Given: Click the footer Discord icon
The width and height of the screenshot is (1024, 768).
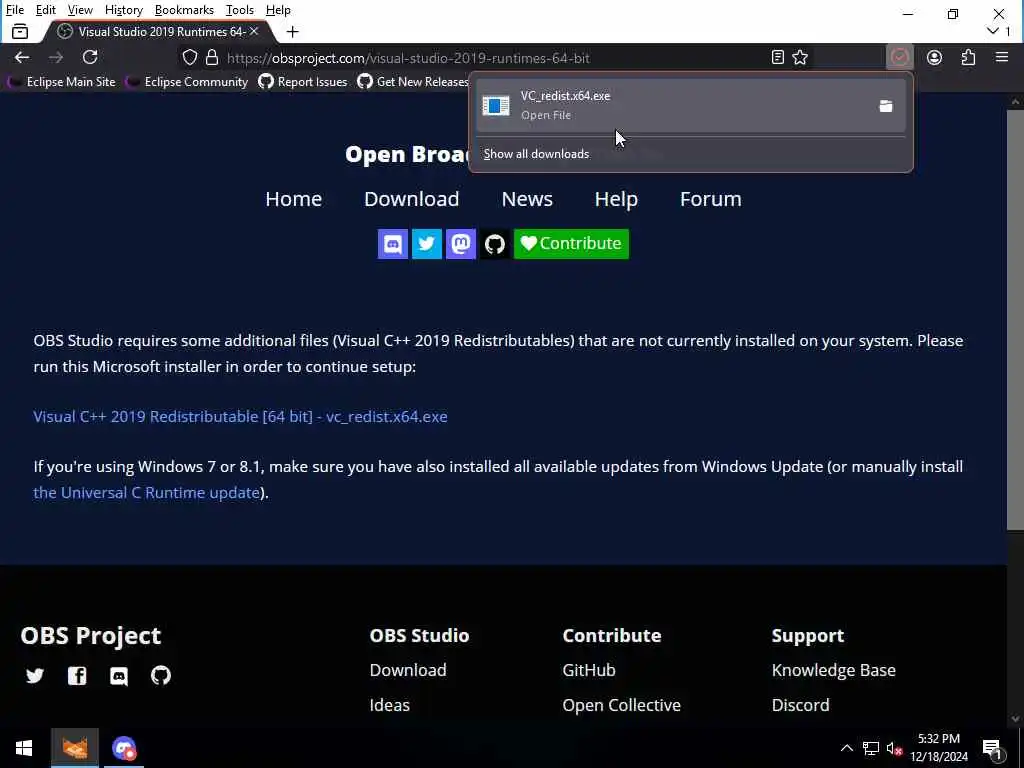Looking at the screenshot, I should [x=119, y=675].
